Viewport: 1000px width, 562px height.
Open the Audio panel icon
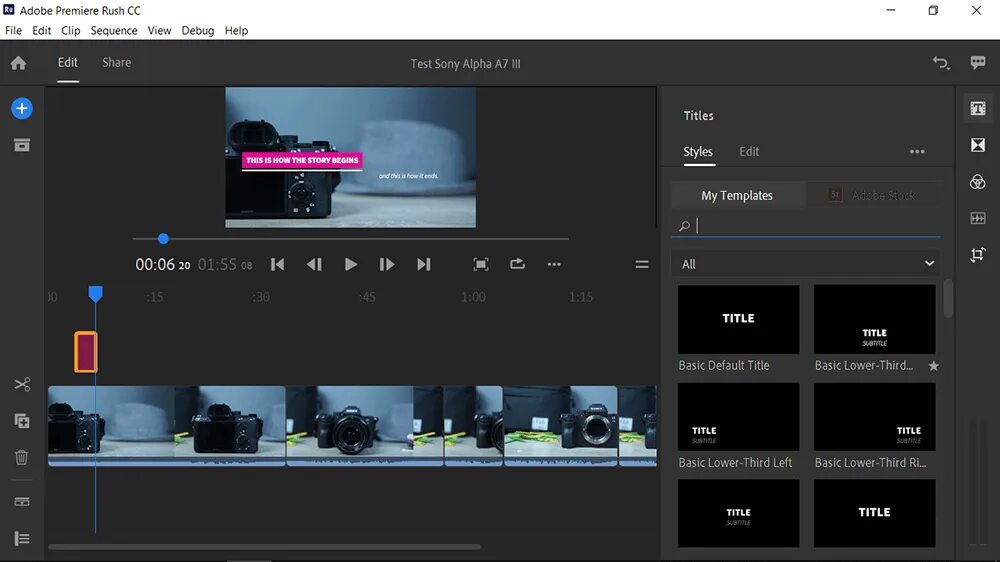pyautogui.click(x=978, y=218)
